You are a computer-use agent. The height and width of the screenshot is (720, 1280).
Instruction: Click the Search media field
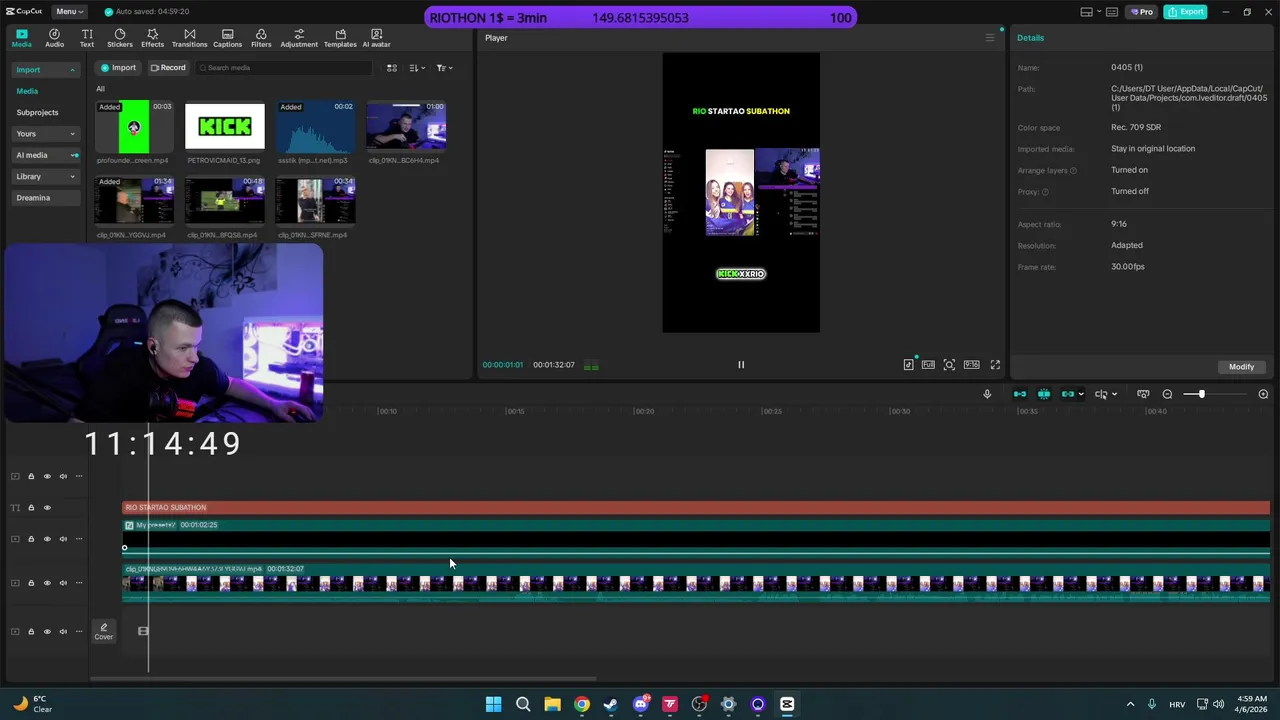click(283, 68)
